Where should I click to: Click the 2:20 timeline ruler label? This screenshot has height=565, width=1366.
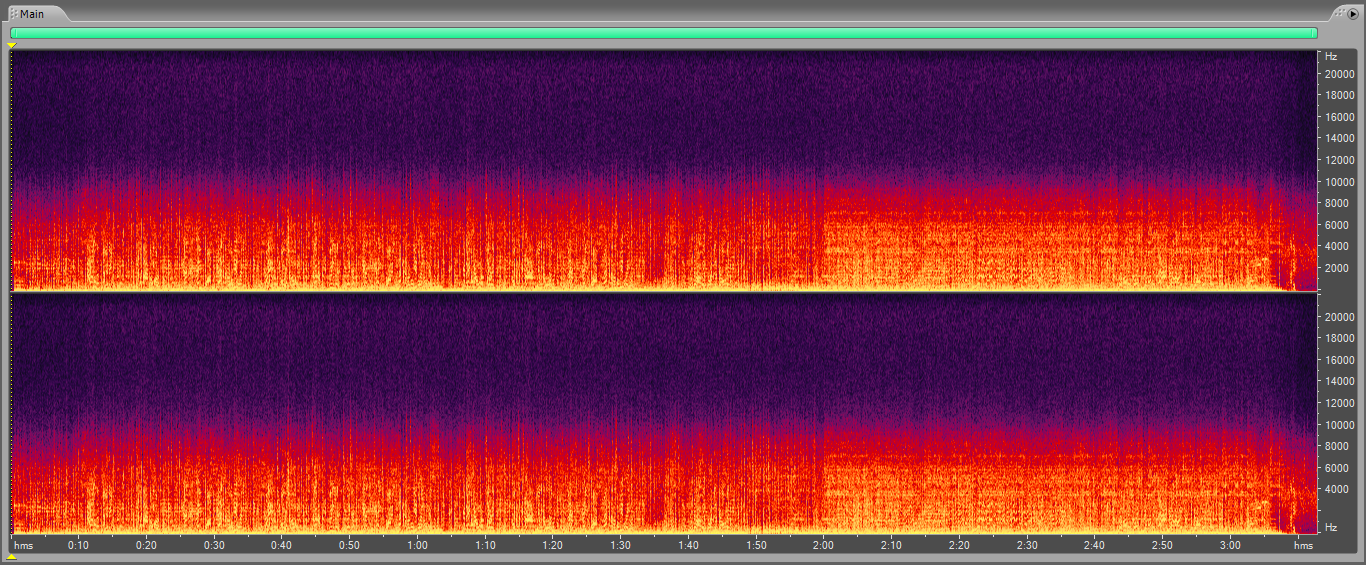tap(959, 545)
